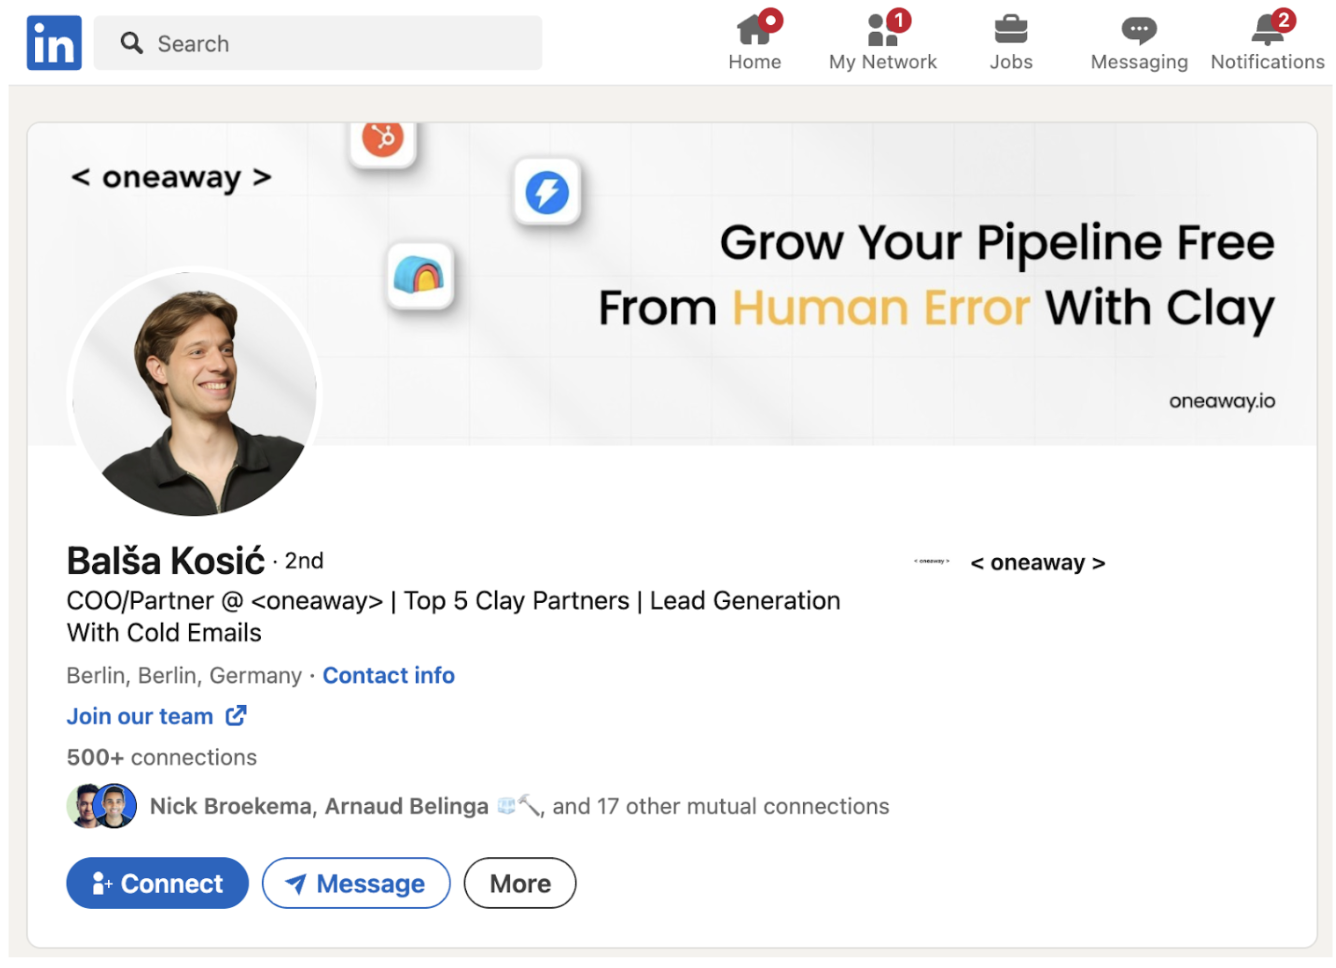Screen dimensions: 1336x968
Task: Follow the Join our team link
Action: pyautogui.click(x=140, y=717)
